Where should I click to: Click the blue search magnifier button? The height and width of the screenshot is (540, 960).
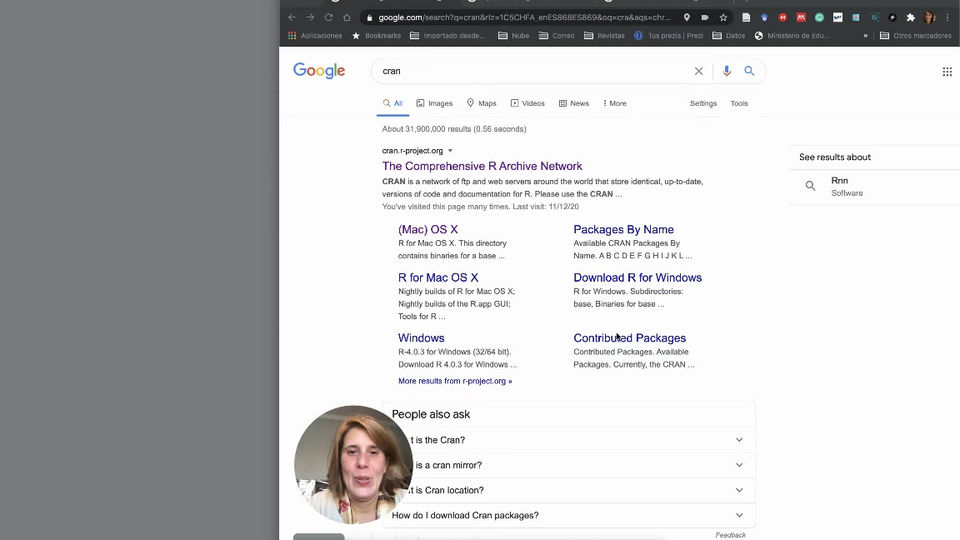(x=749, y=71)
